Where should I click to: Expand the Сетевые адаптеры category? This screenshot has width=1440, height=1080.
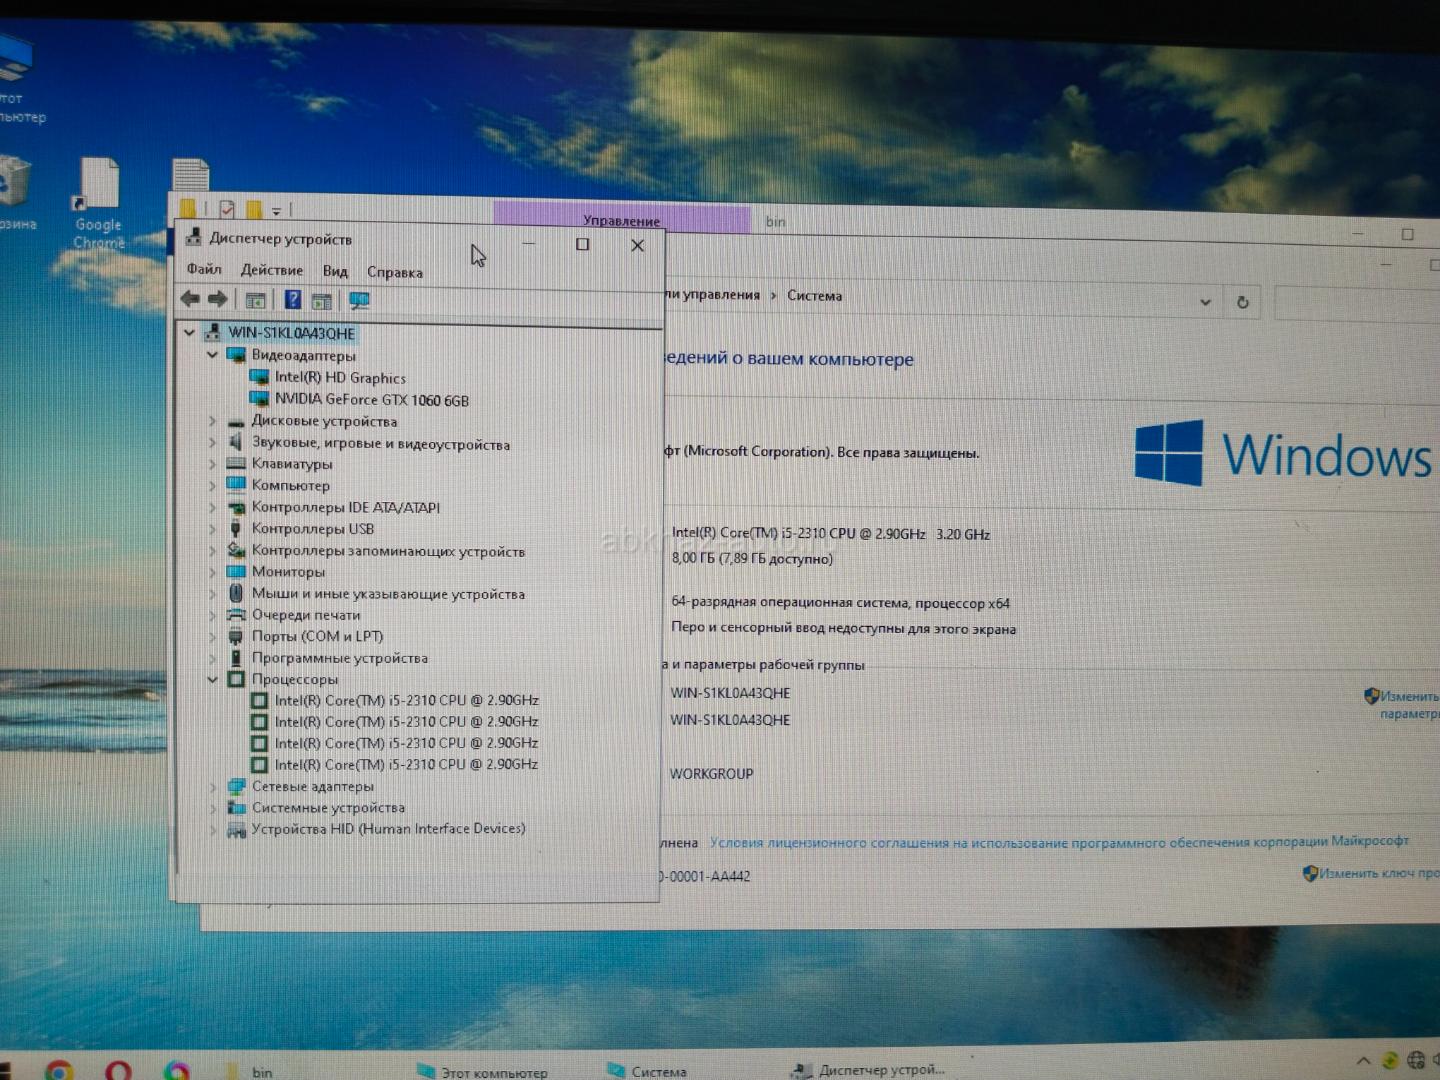coord(212,786)
